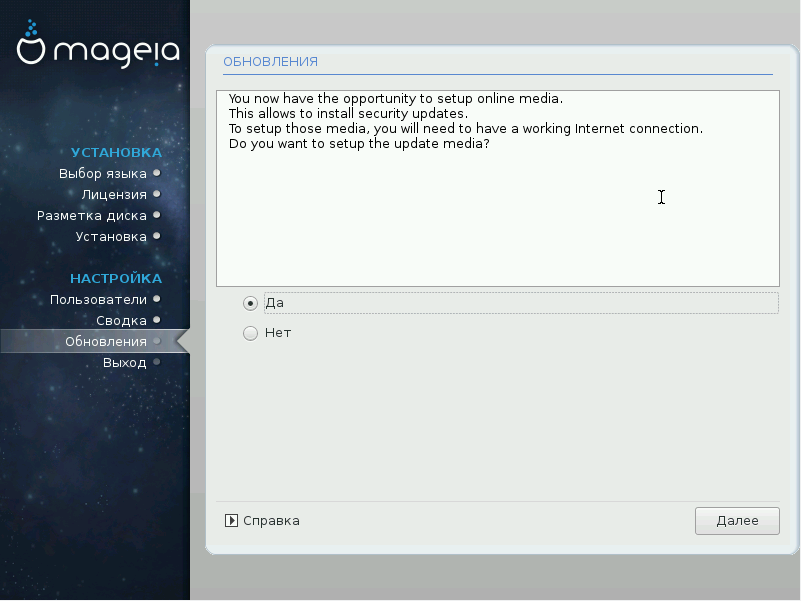This screenshot has height=601, width=801.
Task: Click the 'Далее' button
Action: click(x=737, y=521)
